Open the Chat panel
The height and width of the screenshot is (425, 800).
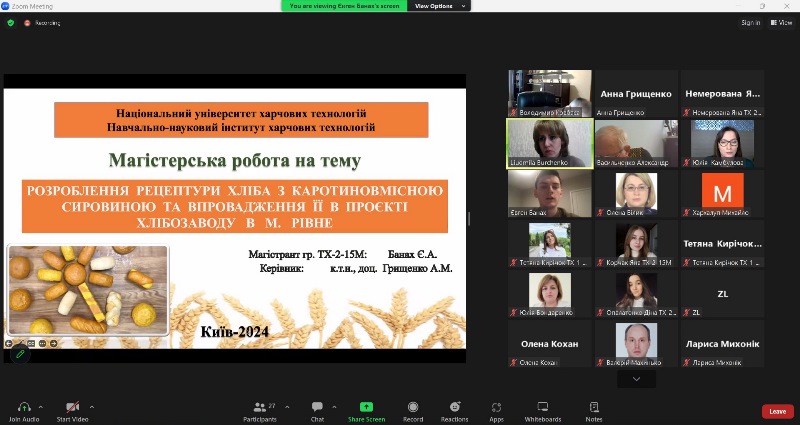pyautogui.click(x=317, y=411)
